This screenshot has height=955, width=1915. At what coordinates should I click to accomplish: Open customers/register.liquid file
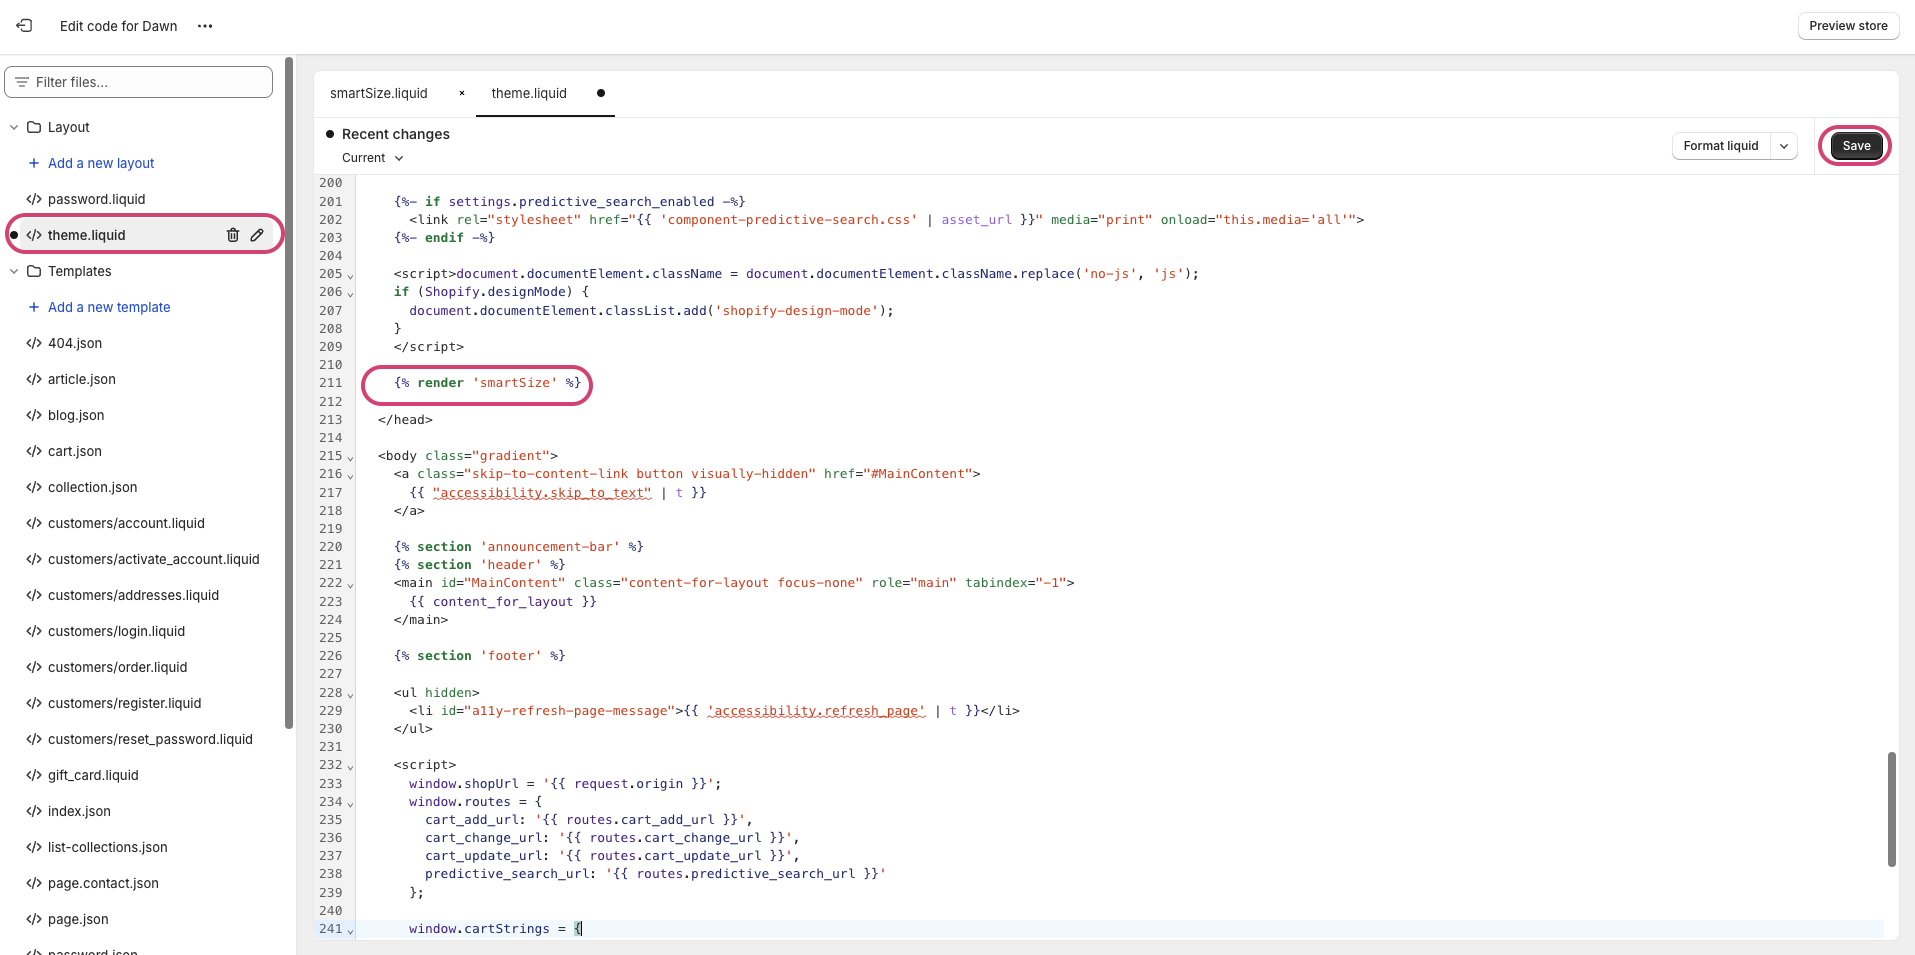pyautogui.click(x=125, y=703)
